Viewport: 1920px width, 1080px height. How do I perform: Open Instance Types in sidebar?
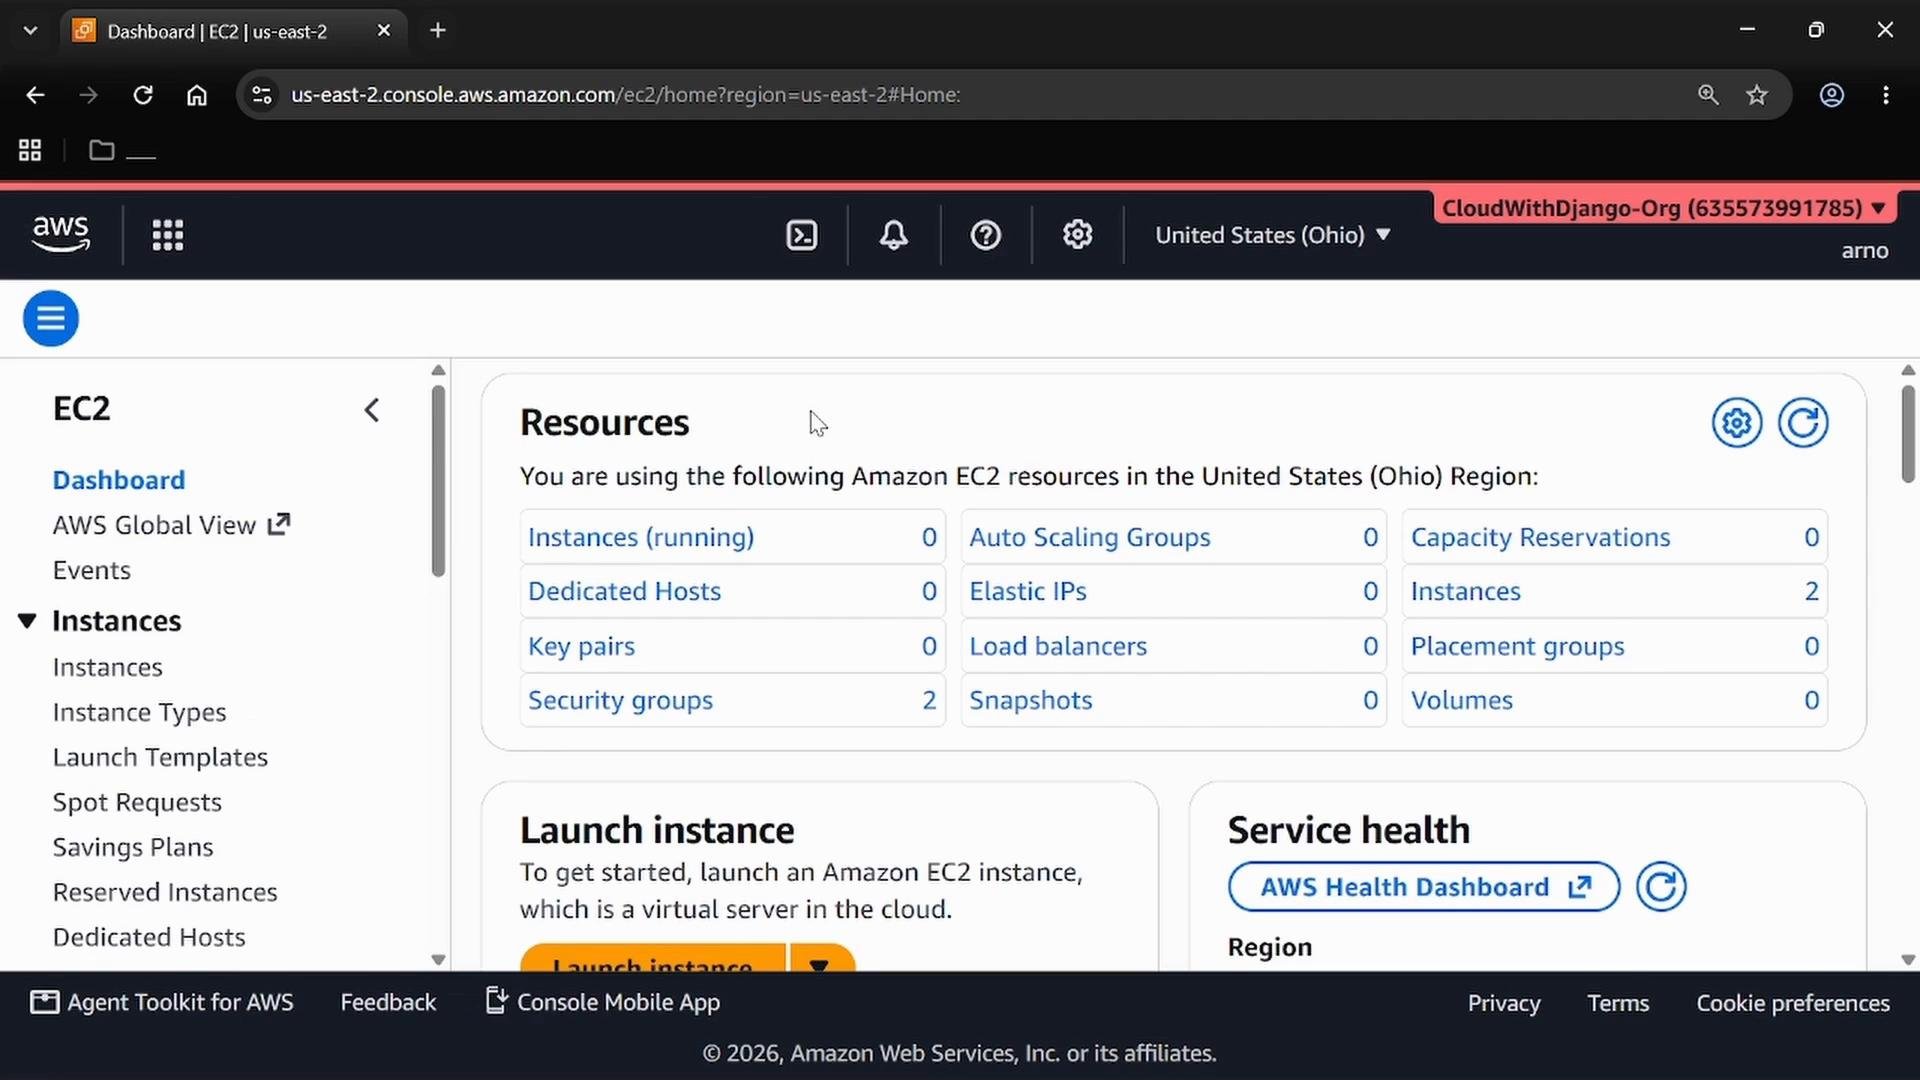[139, 712]
